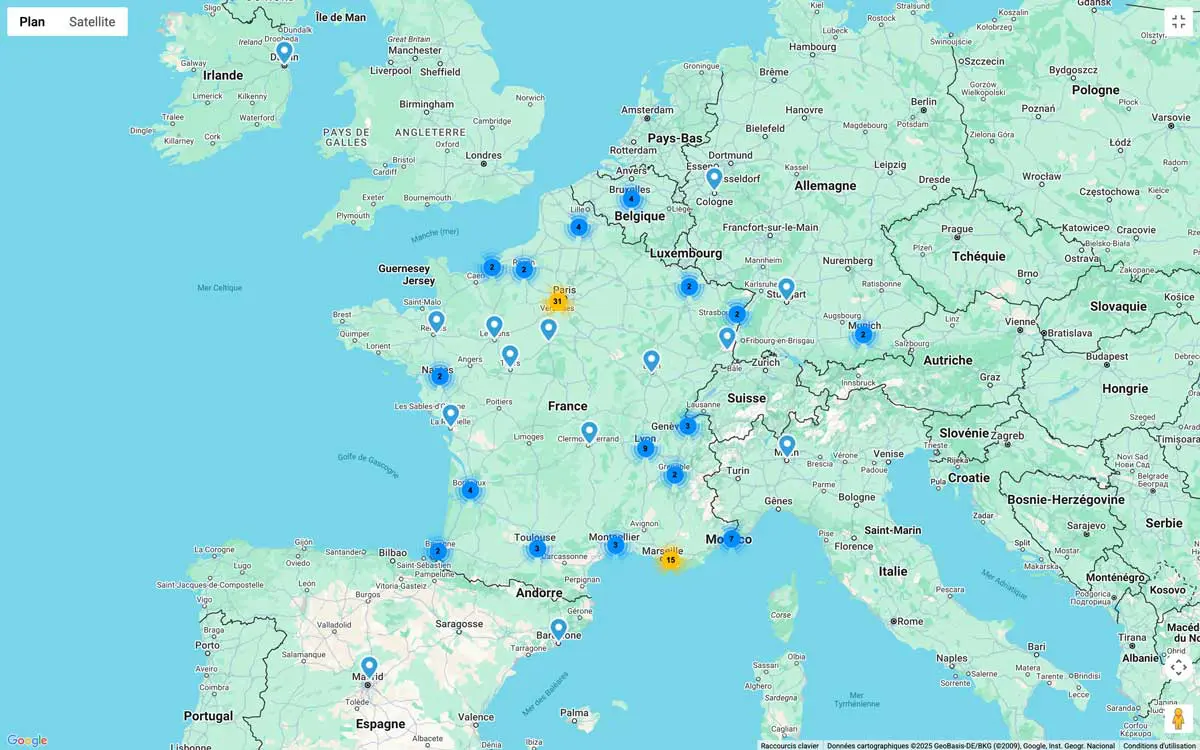Click the Google logo
Image resolution: width=1200 pixels, height=750 pixels.
pyautogui.click(x=27, y=740)
